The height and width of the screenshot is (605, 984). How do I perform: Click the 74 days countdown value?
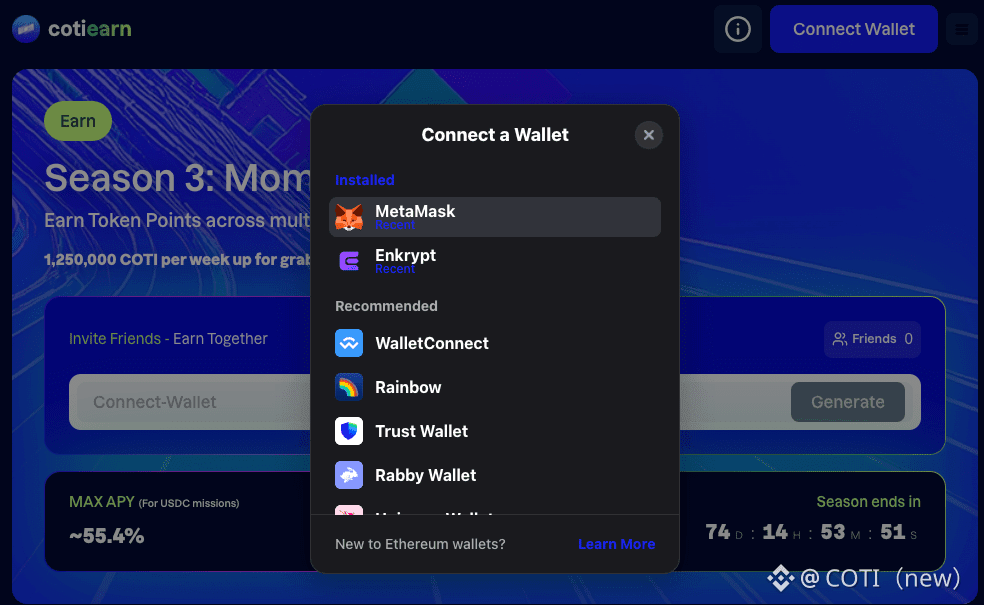tap(718, 532)
